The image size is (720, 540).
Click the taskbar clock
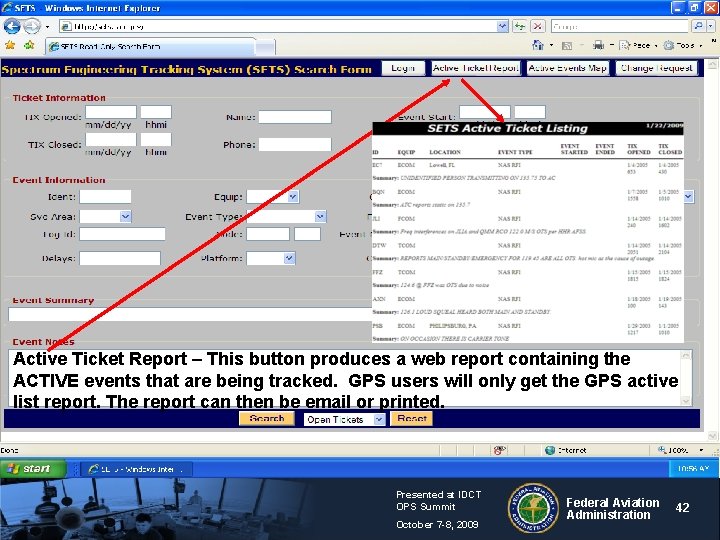[693, 468]
